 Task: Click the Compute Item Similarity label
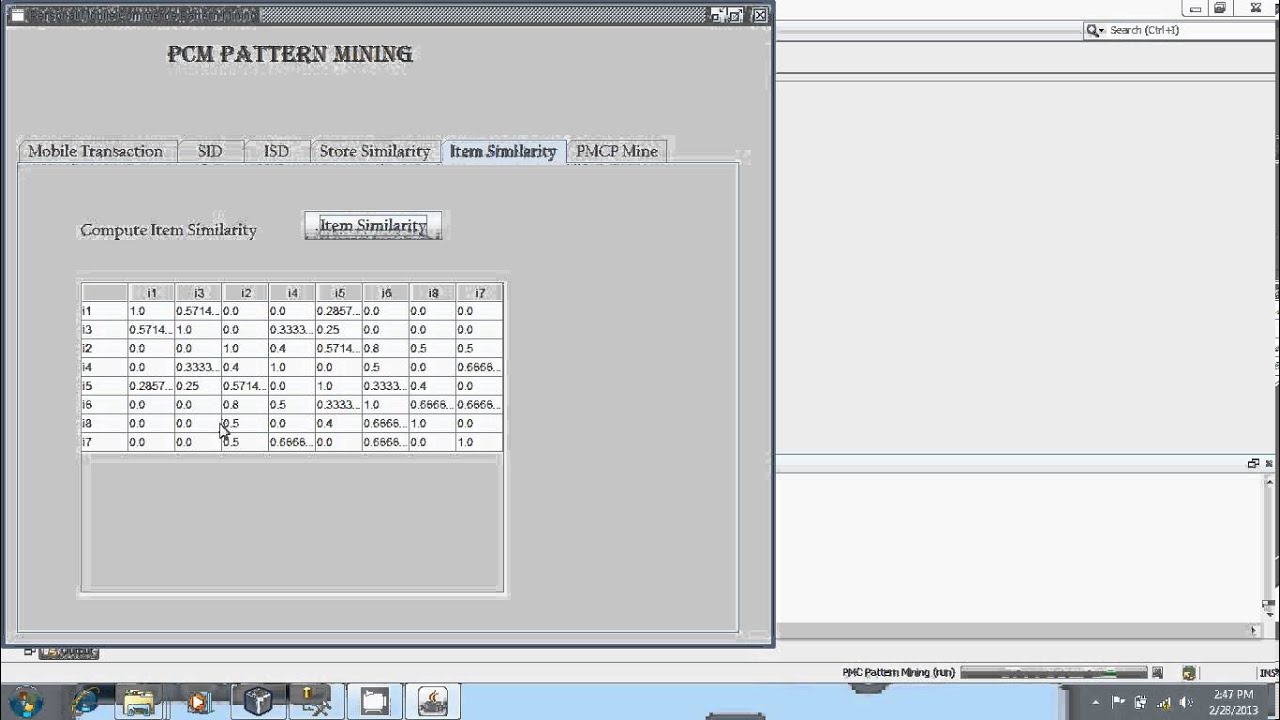[x=168, y=230]
